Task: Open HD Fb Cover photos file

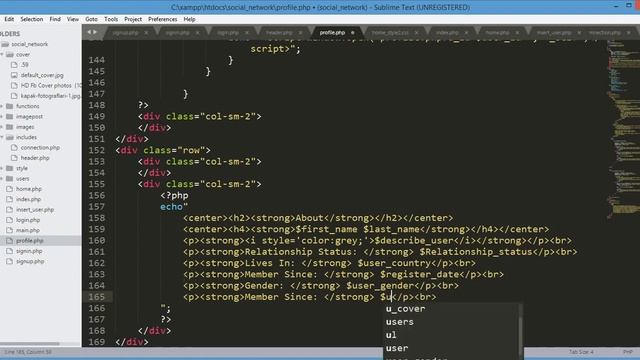Action: pyautogui.click(x=51, y=85)
